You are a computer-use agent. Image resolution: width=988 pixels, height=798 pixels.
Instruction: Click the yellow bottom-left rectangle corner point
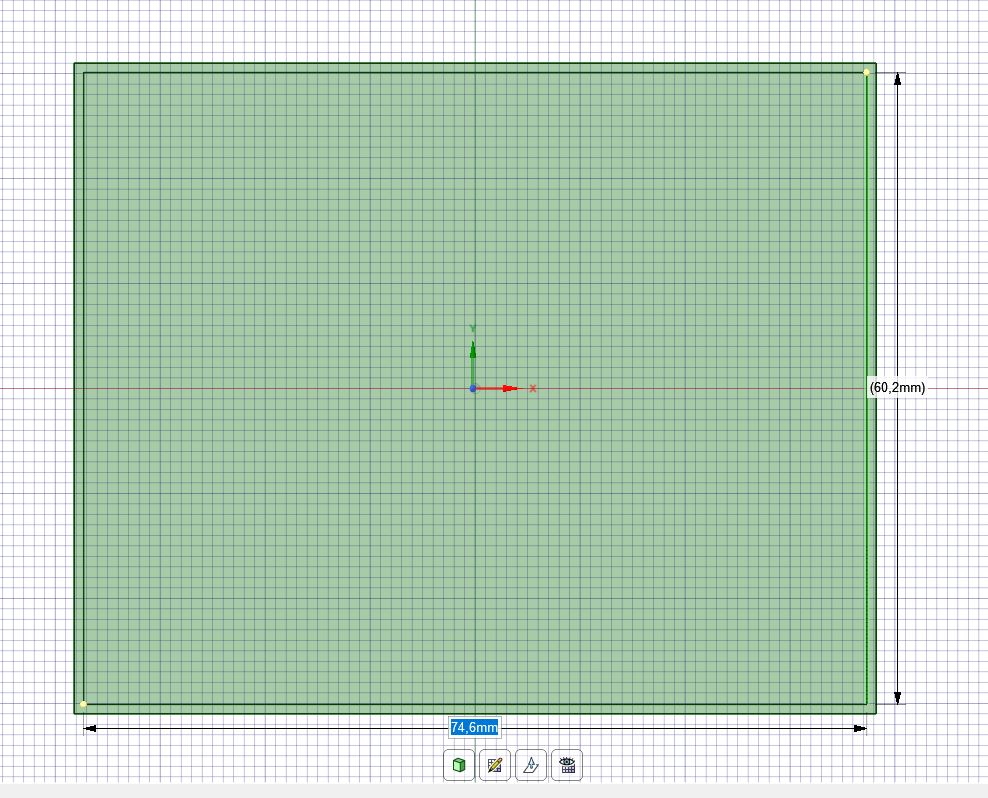[83, 704]
